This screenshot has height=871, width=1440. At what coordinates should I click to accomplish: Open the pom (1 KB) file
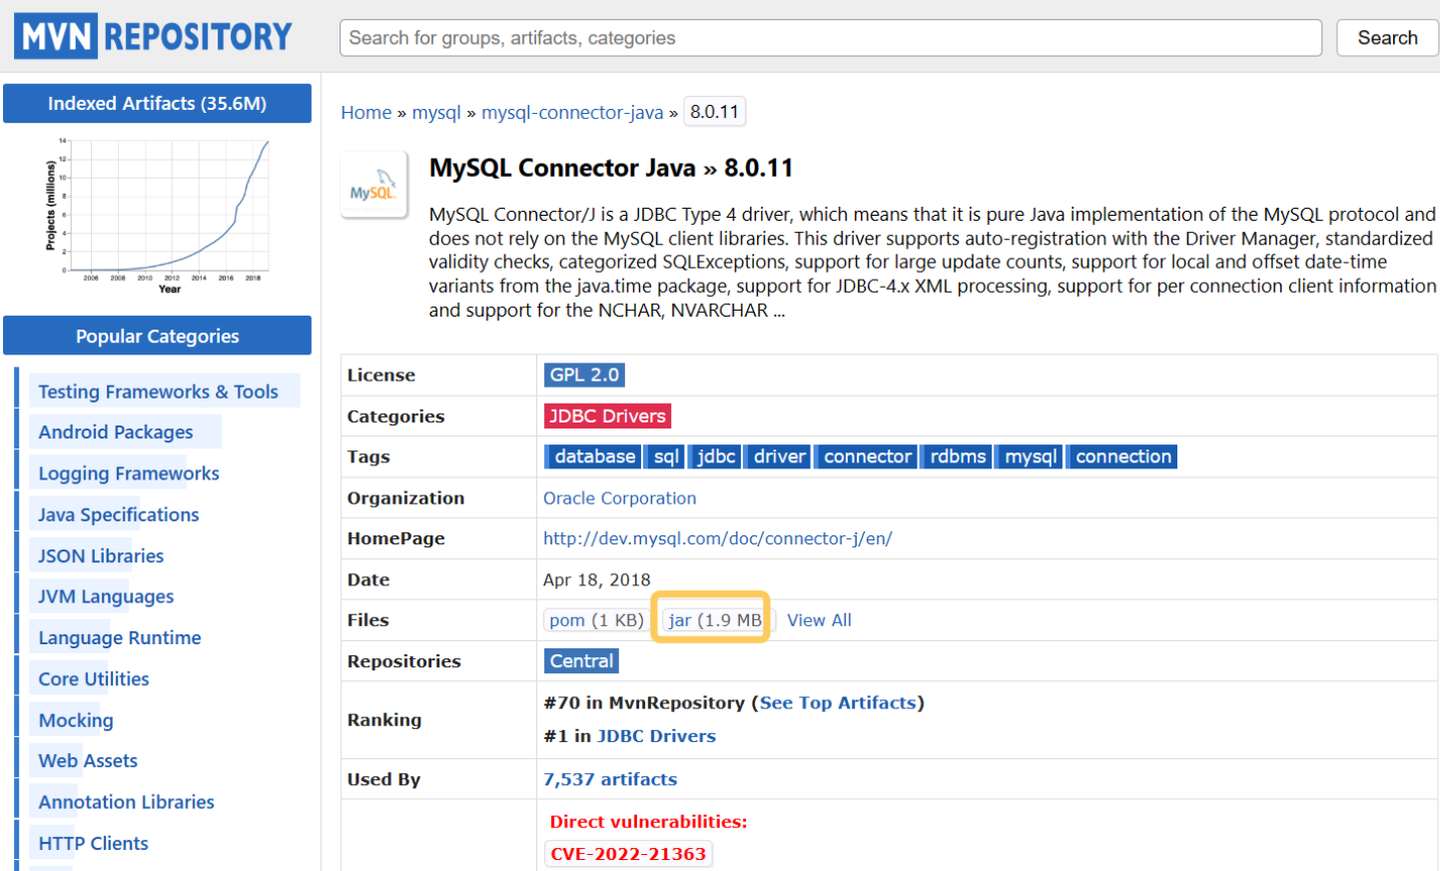click(596, 620)
